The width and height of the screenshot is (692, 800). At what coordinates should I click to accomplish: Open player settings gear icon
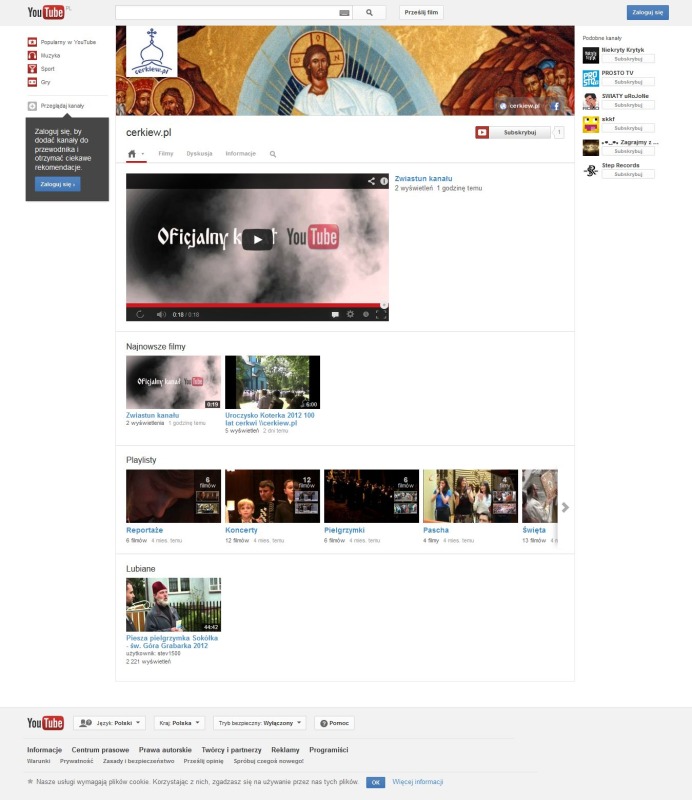pyautogui.click(x=350, y=314)
